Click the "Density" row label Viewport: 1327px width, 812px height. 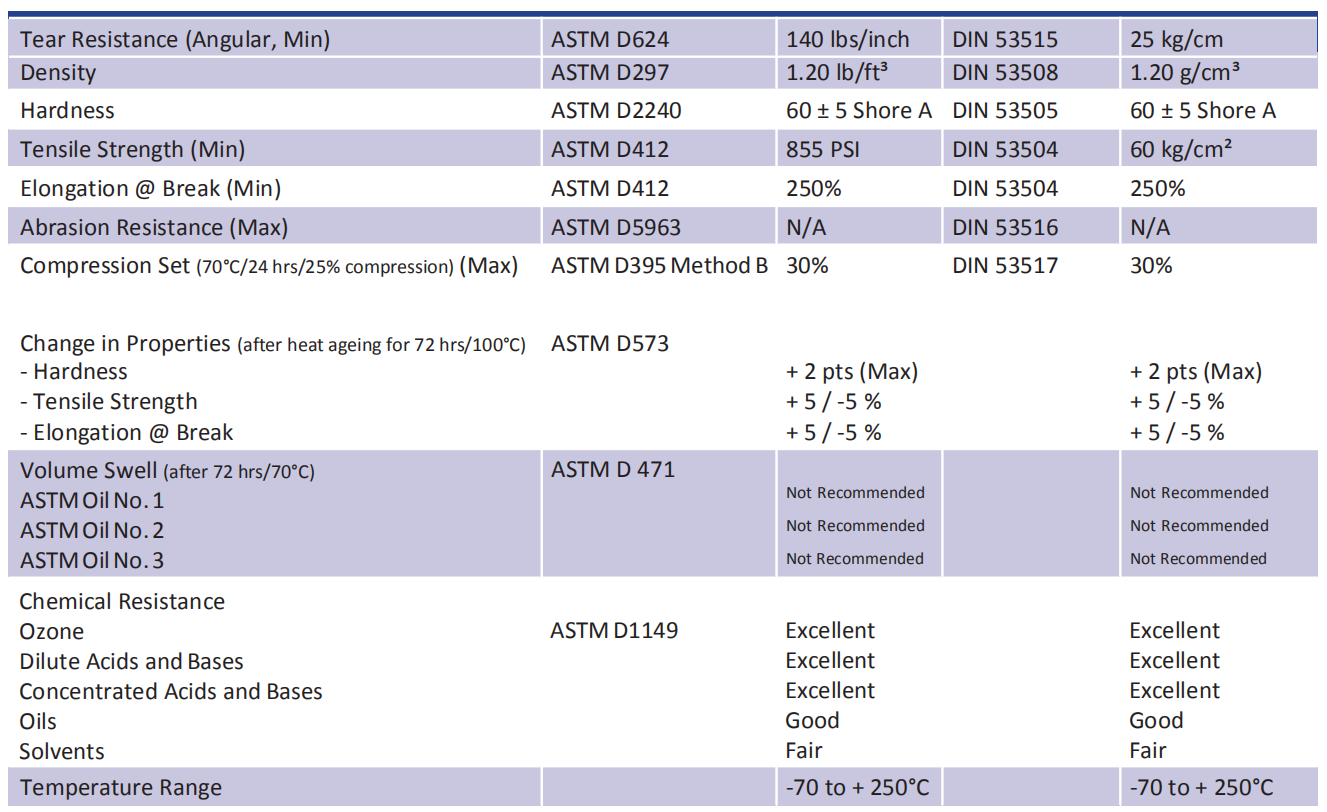pos(58,72)
